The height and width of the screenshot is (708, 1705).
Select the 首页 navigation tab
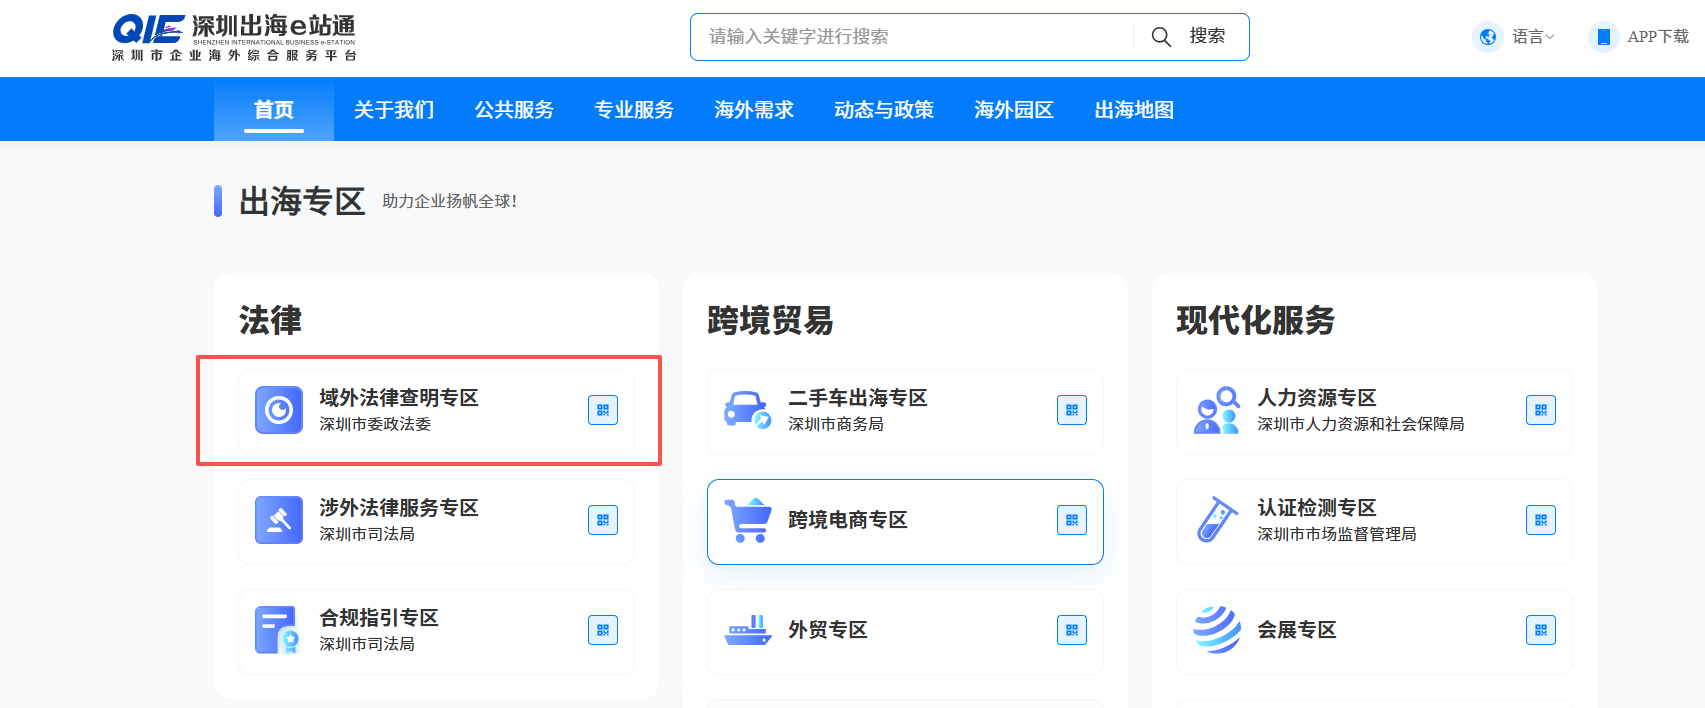click(274, 110)
